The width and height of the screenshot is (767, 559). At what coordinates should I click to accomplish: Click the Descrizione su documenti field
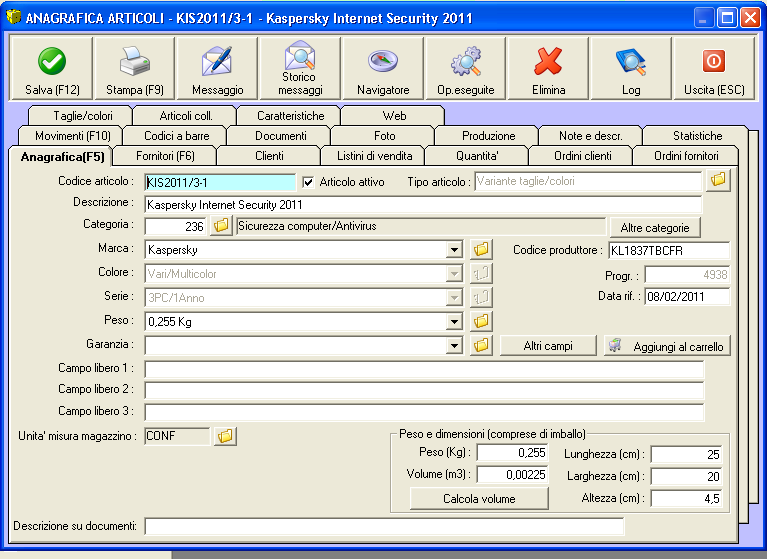(x=384, y=526)
